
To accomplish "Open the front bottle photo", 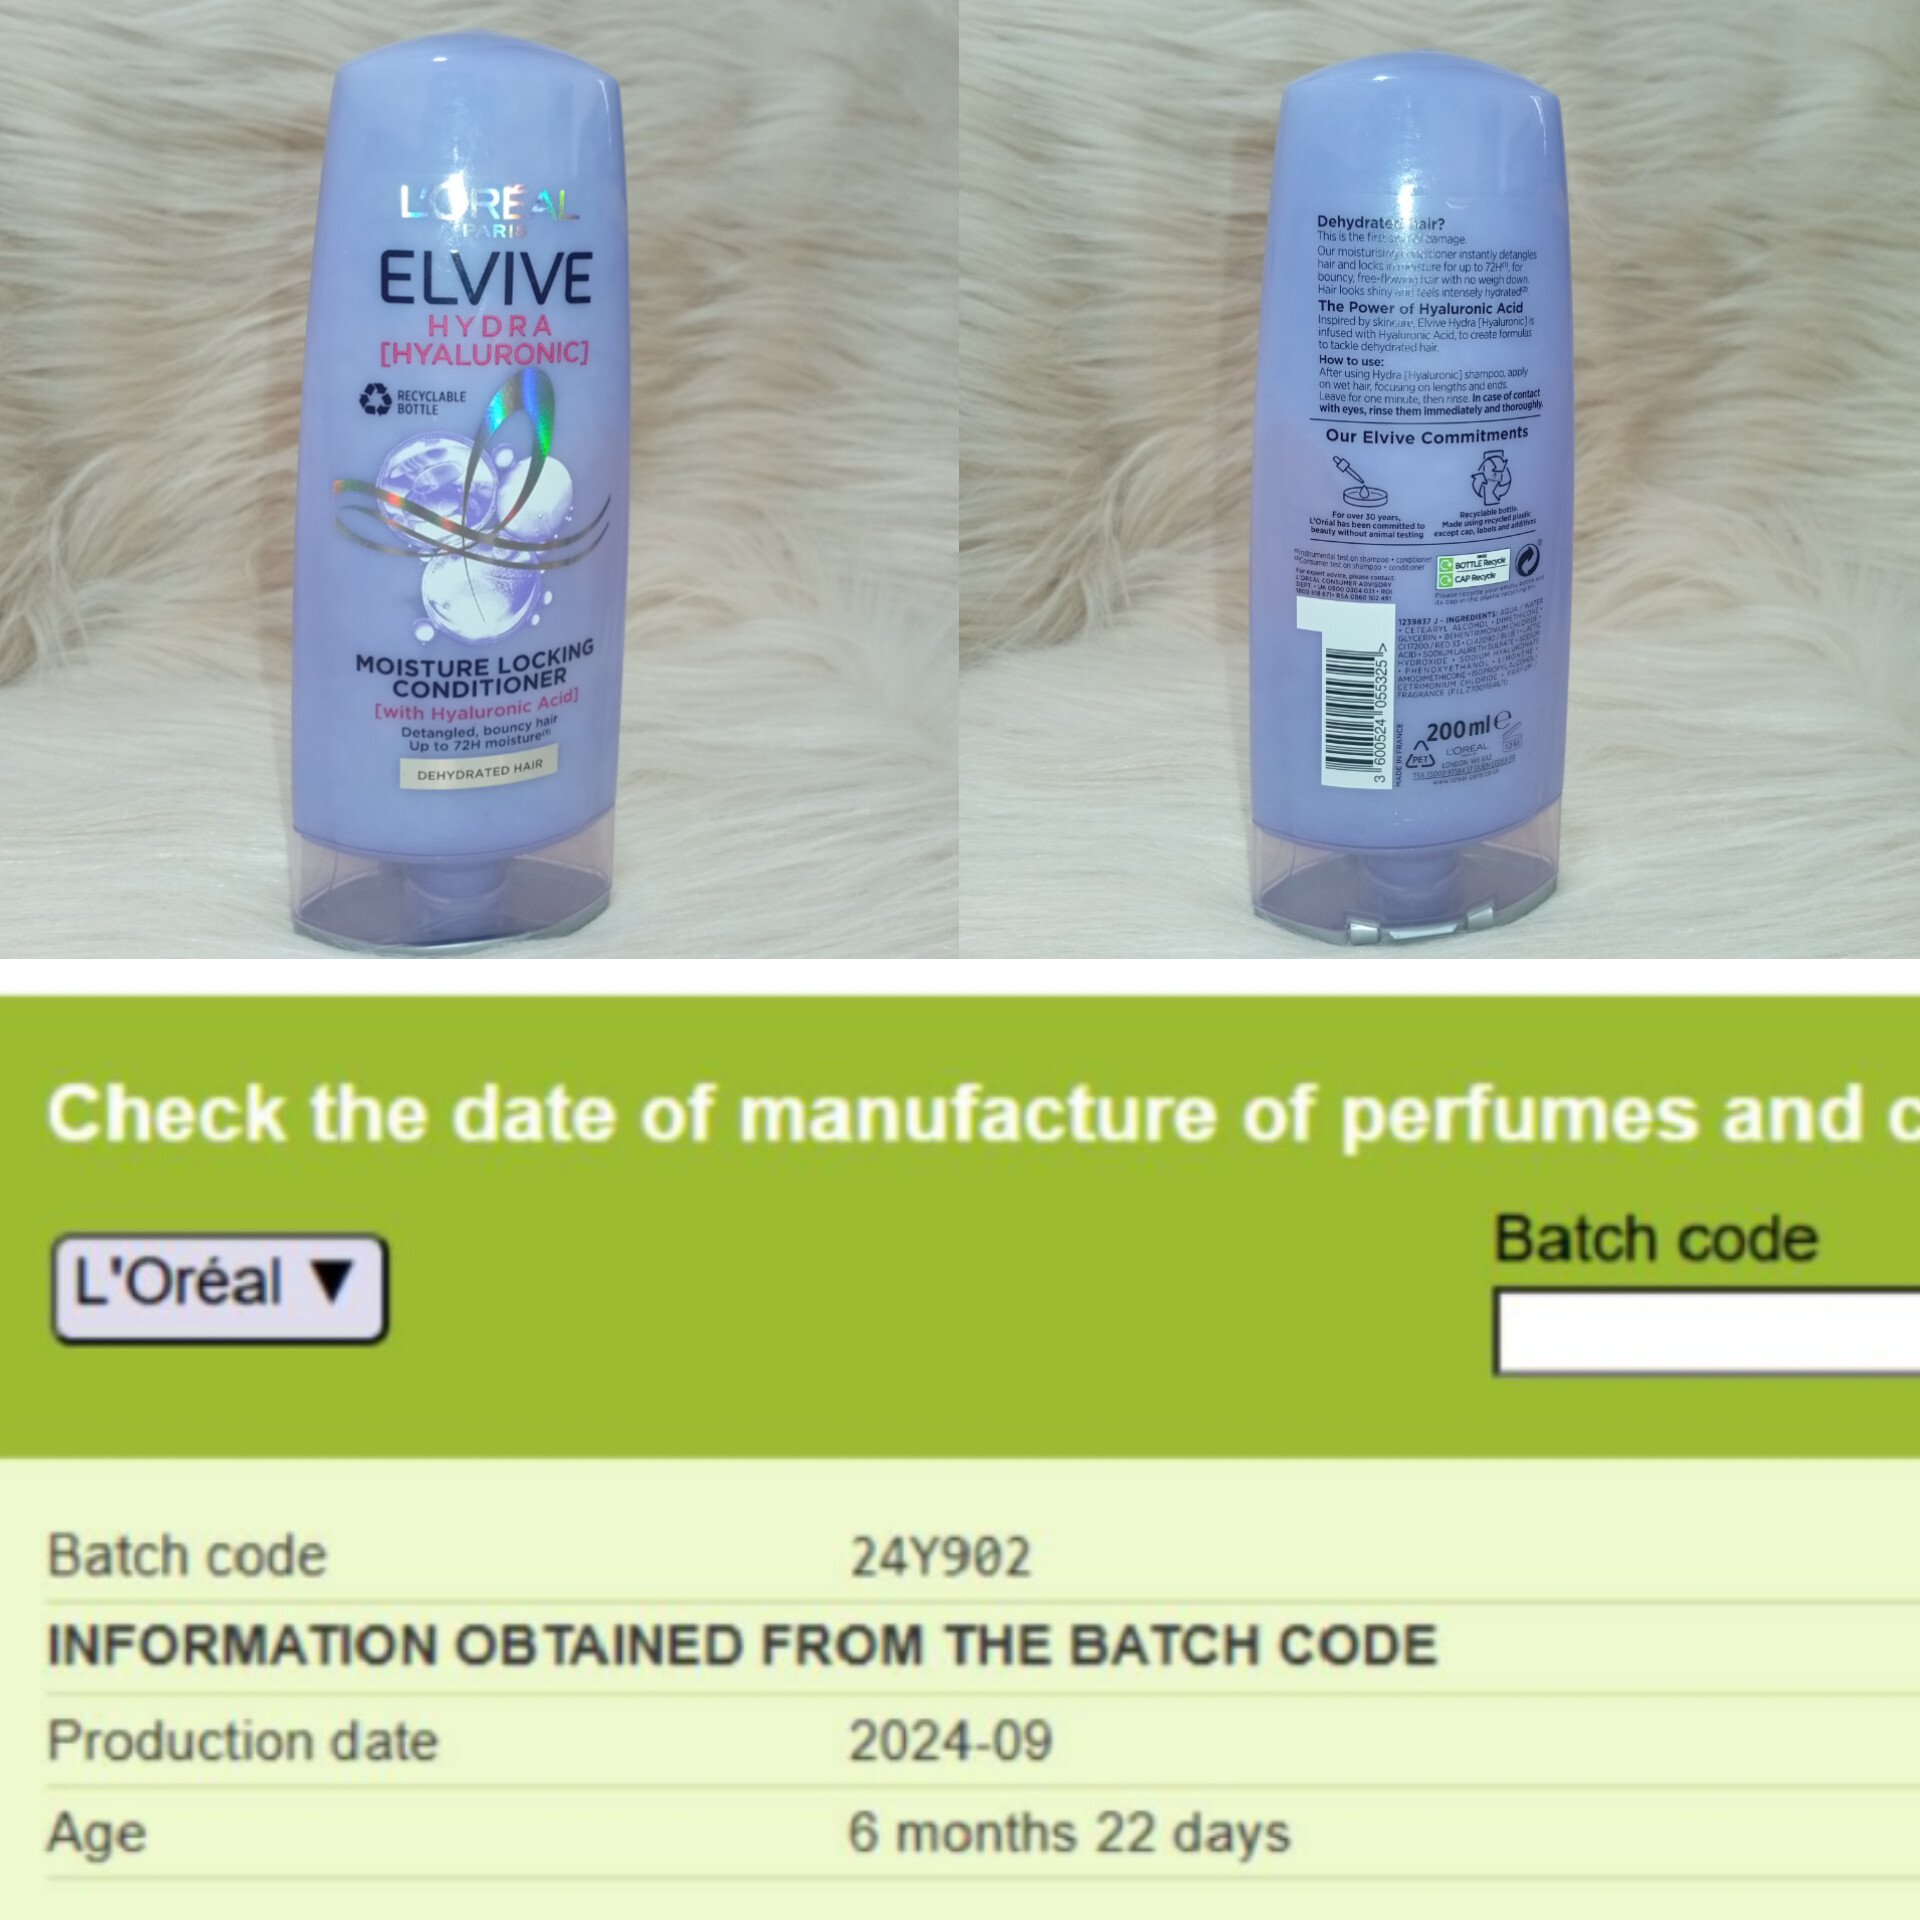I will [479, 479].
